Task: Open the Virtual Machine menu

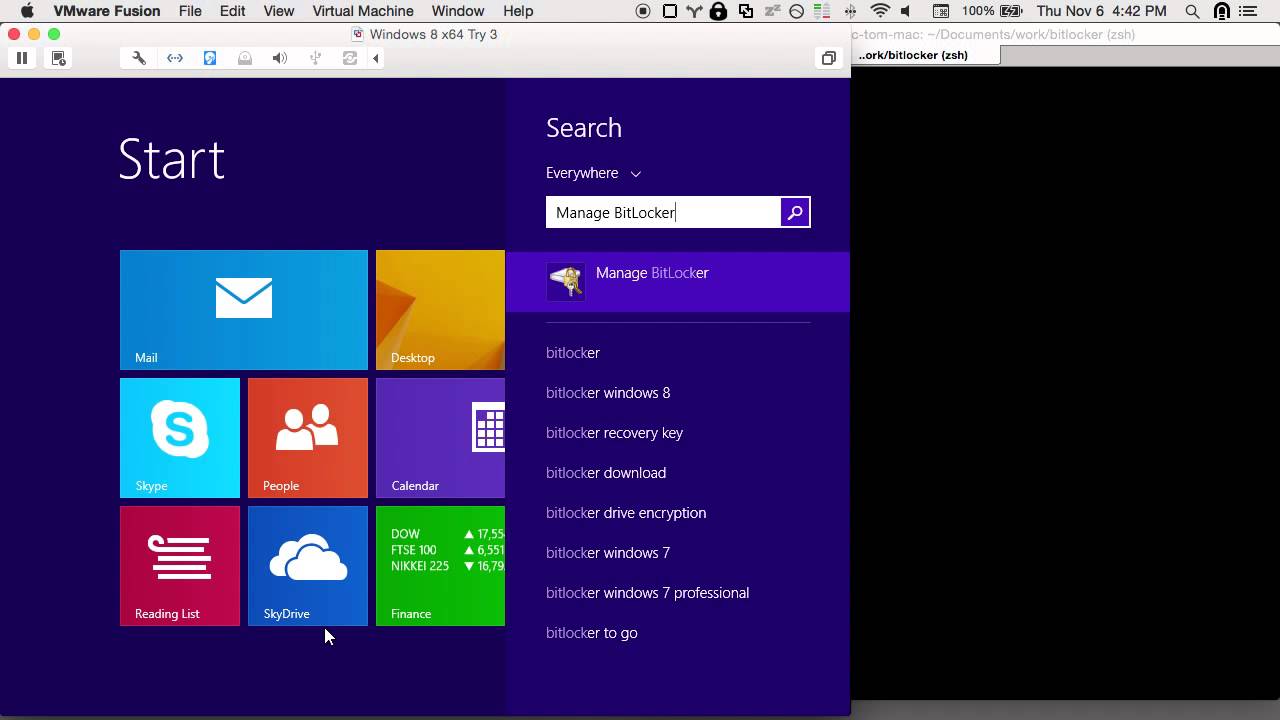Action: point(363,11)
